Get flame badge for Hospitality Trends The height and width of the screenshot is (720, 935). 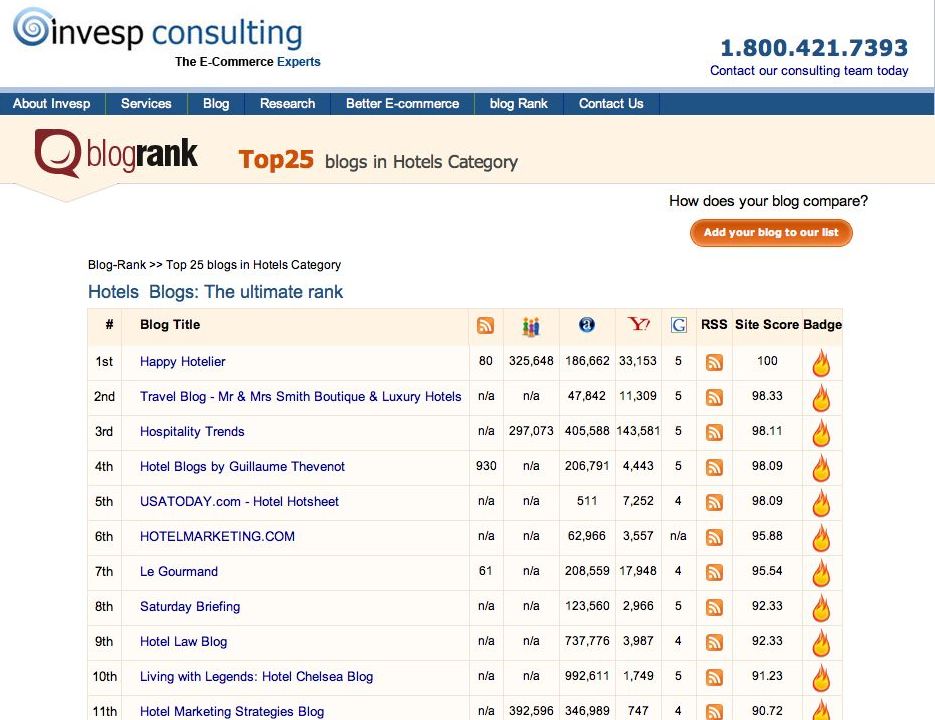point(821,433)
